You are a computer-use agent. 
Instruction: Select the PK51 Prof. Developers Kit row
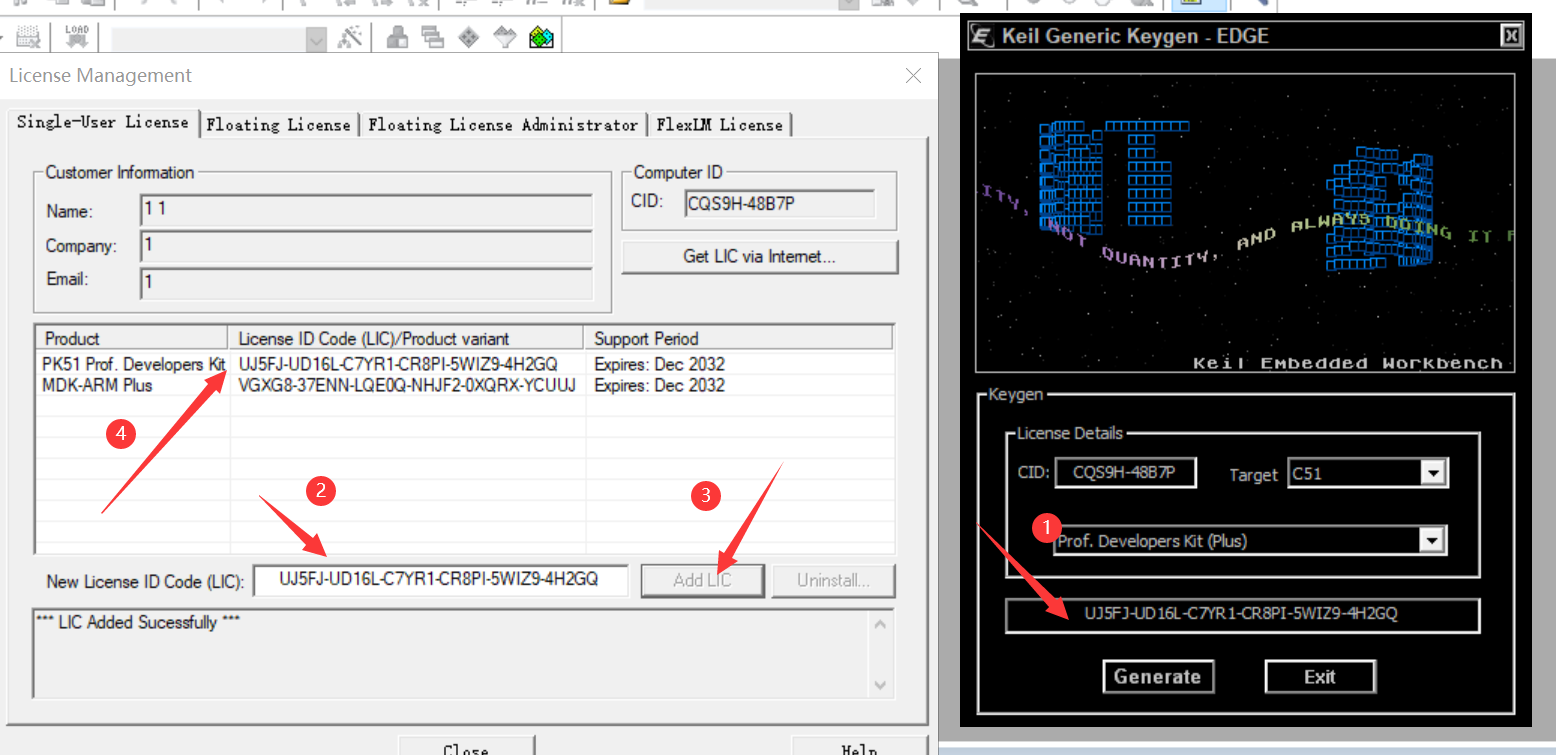click(x=464, y=364)
